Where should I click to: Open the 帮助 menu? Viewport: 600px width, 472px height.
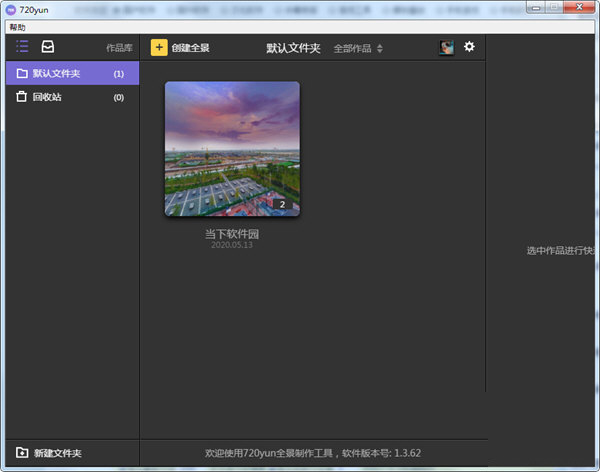tap(18, 27)
